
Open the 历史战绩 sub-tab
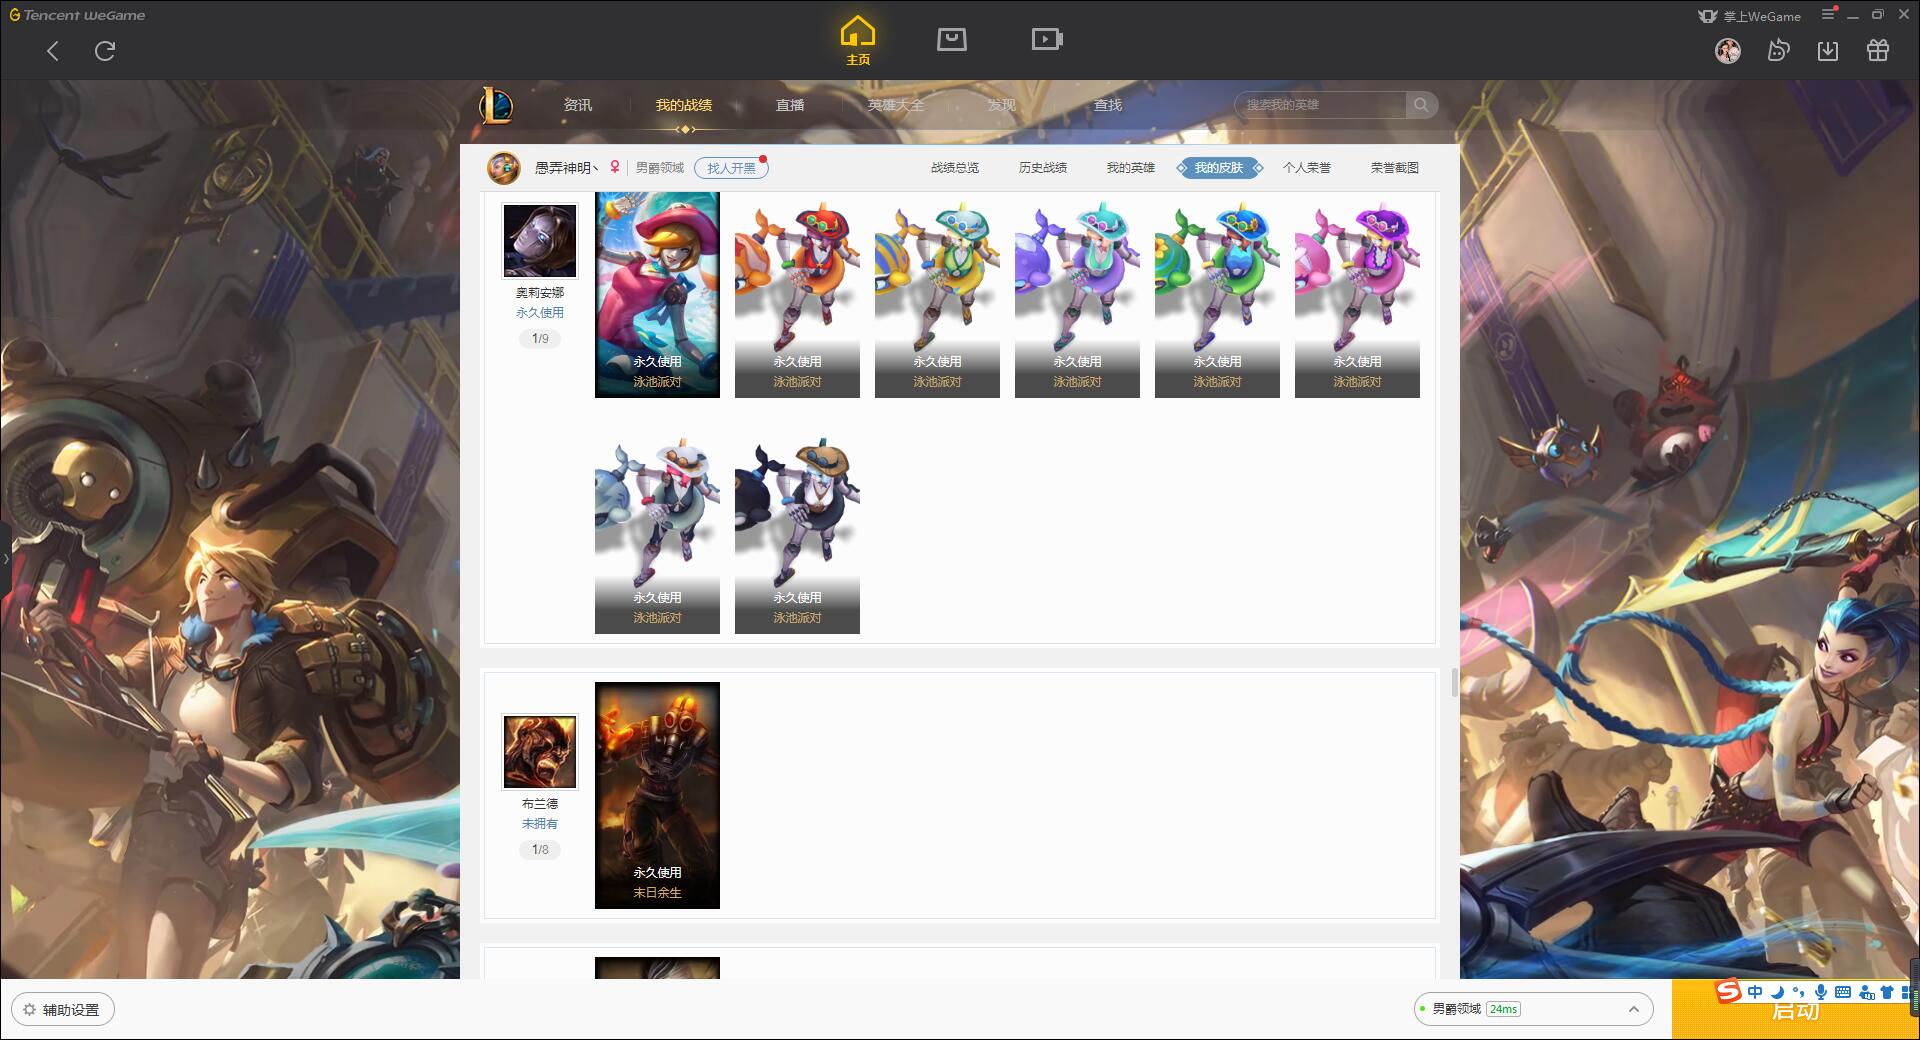[1043, 168]
